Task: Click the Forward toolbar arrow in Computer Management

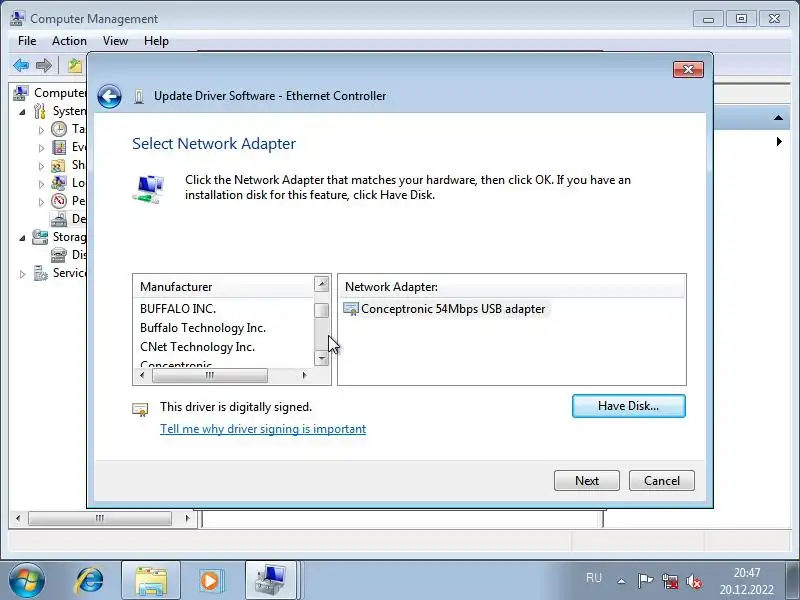Action: click(44, 65)
